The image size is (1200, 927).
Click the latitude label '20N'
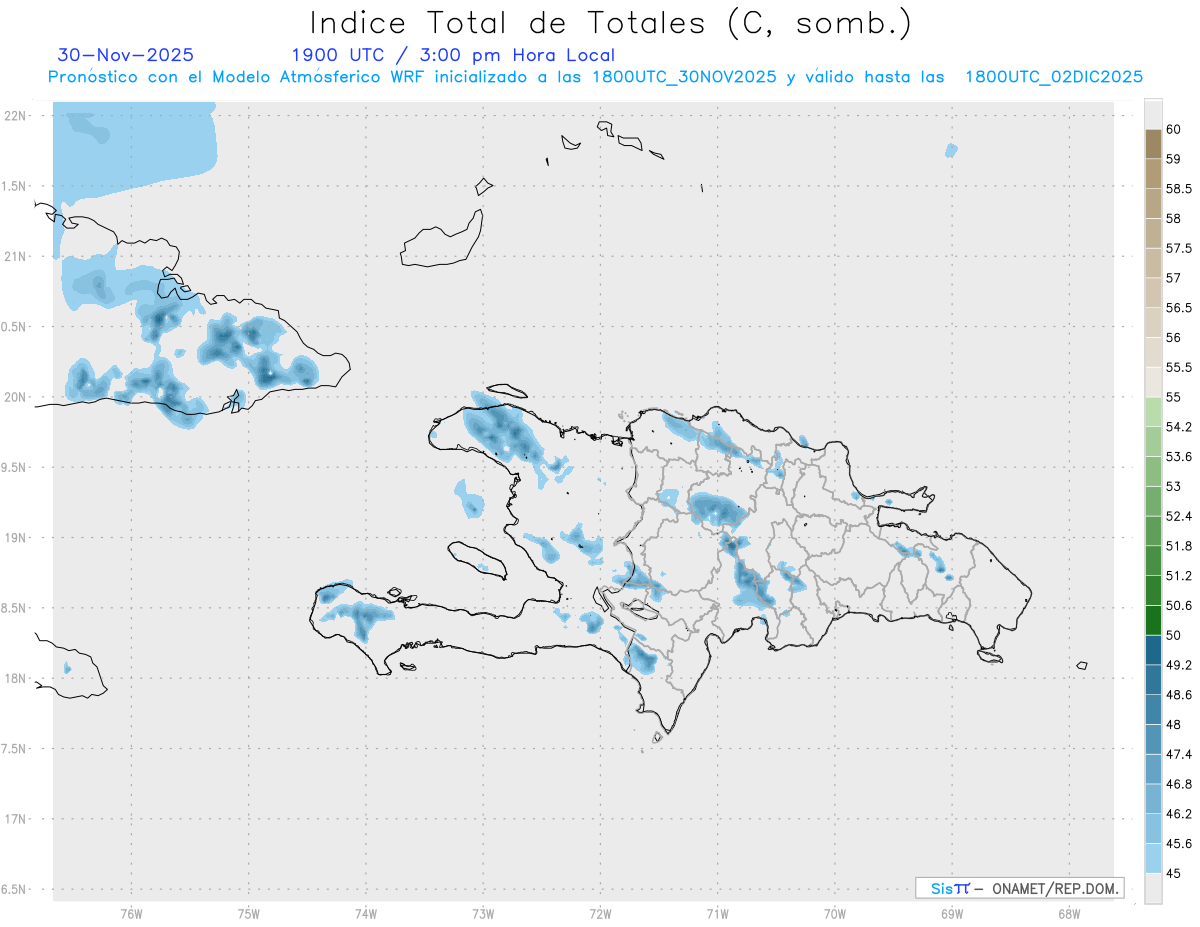pyautogui.click(x=15, y=397)
